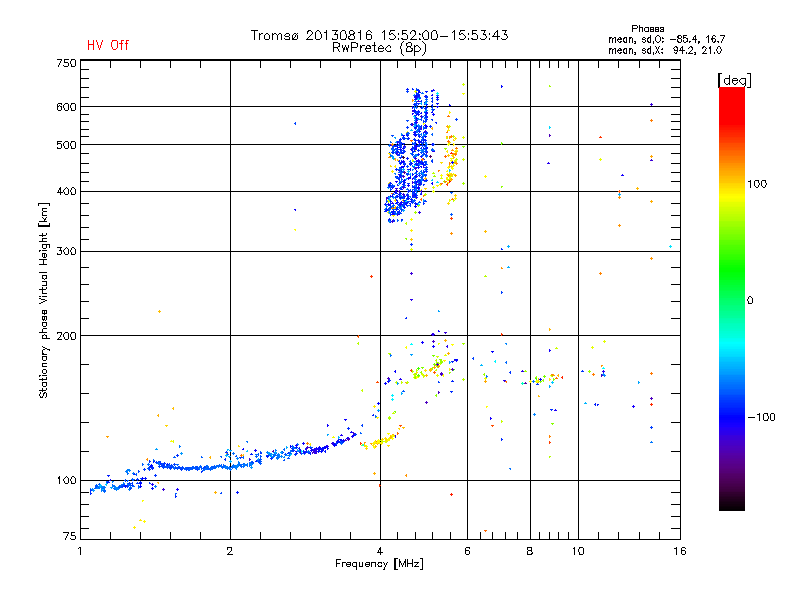800x600 pixels.
Task: Click the colorbar label '0'
Action: pos(750,300)
